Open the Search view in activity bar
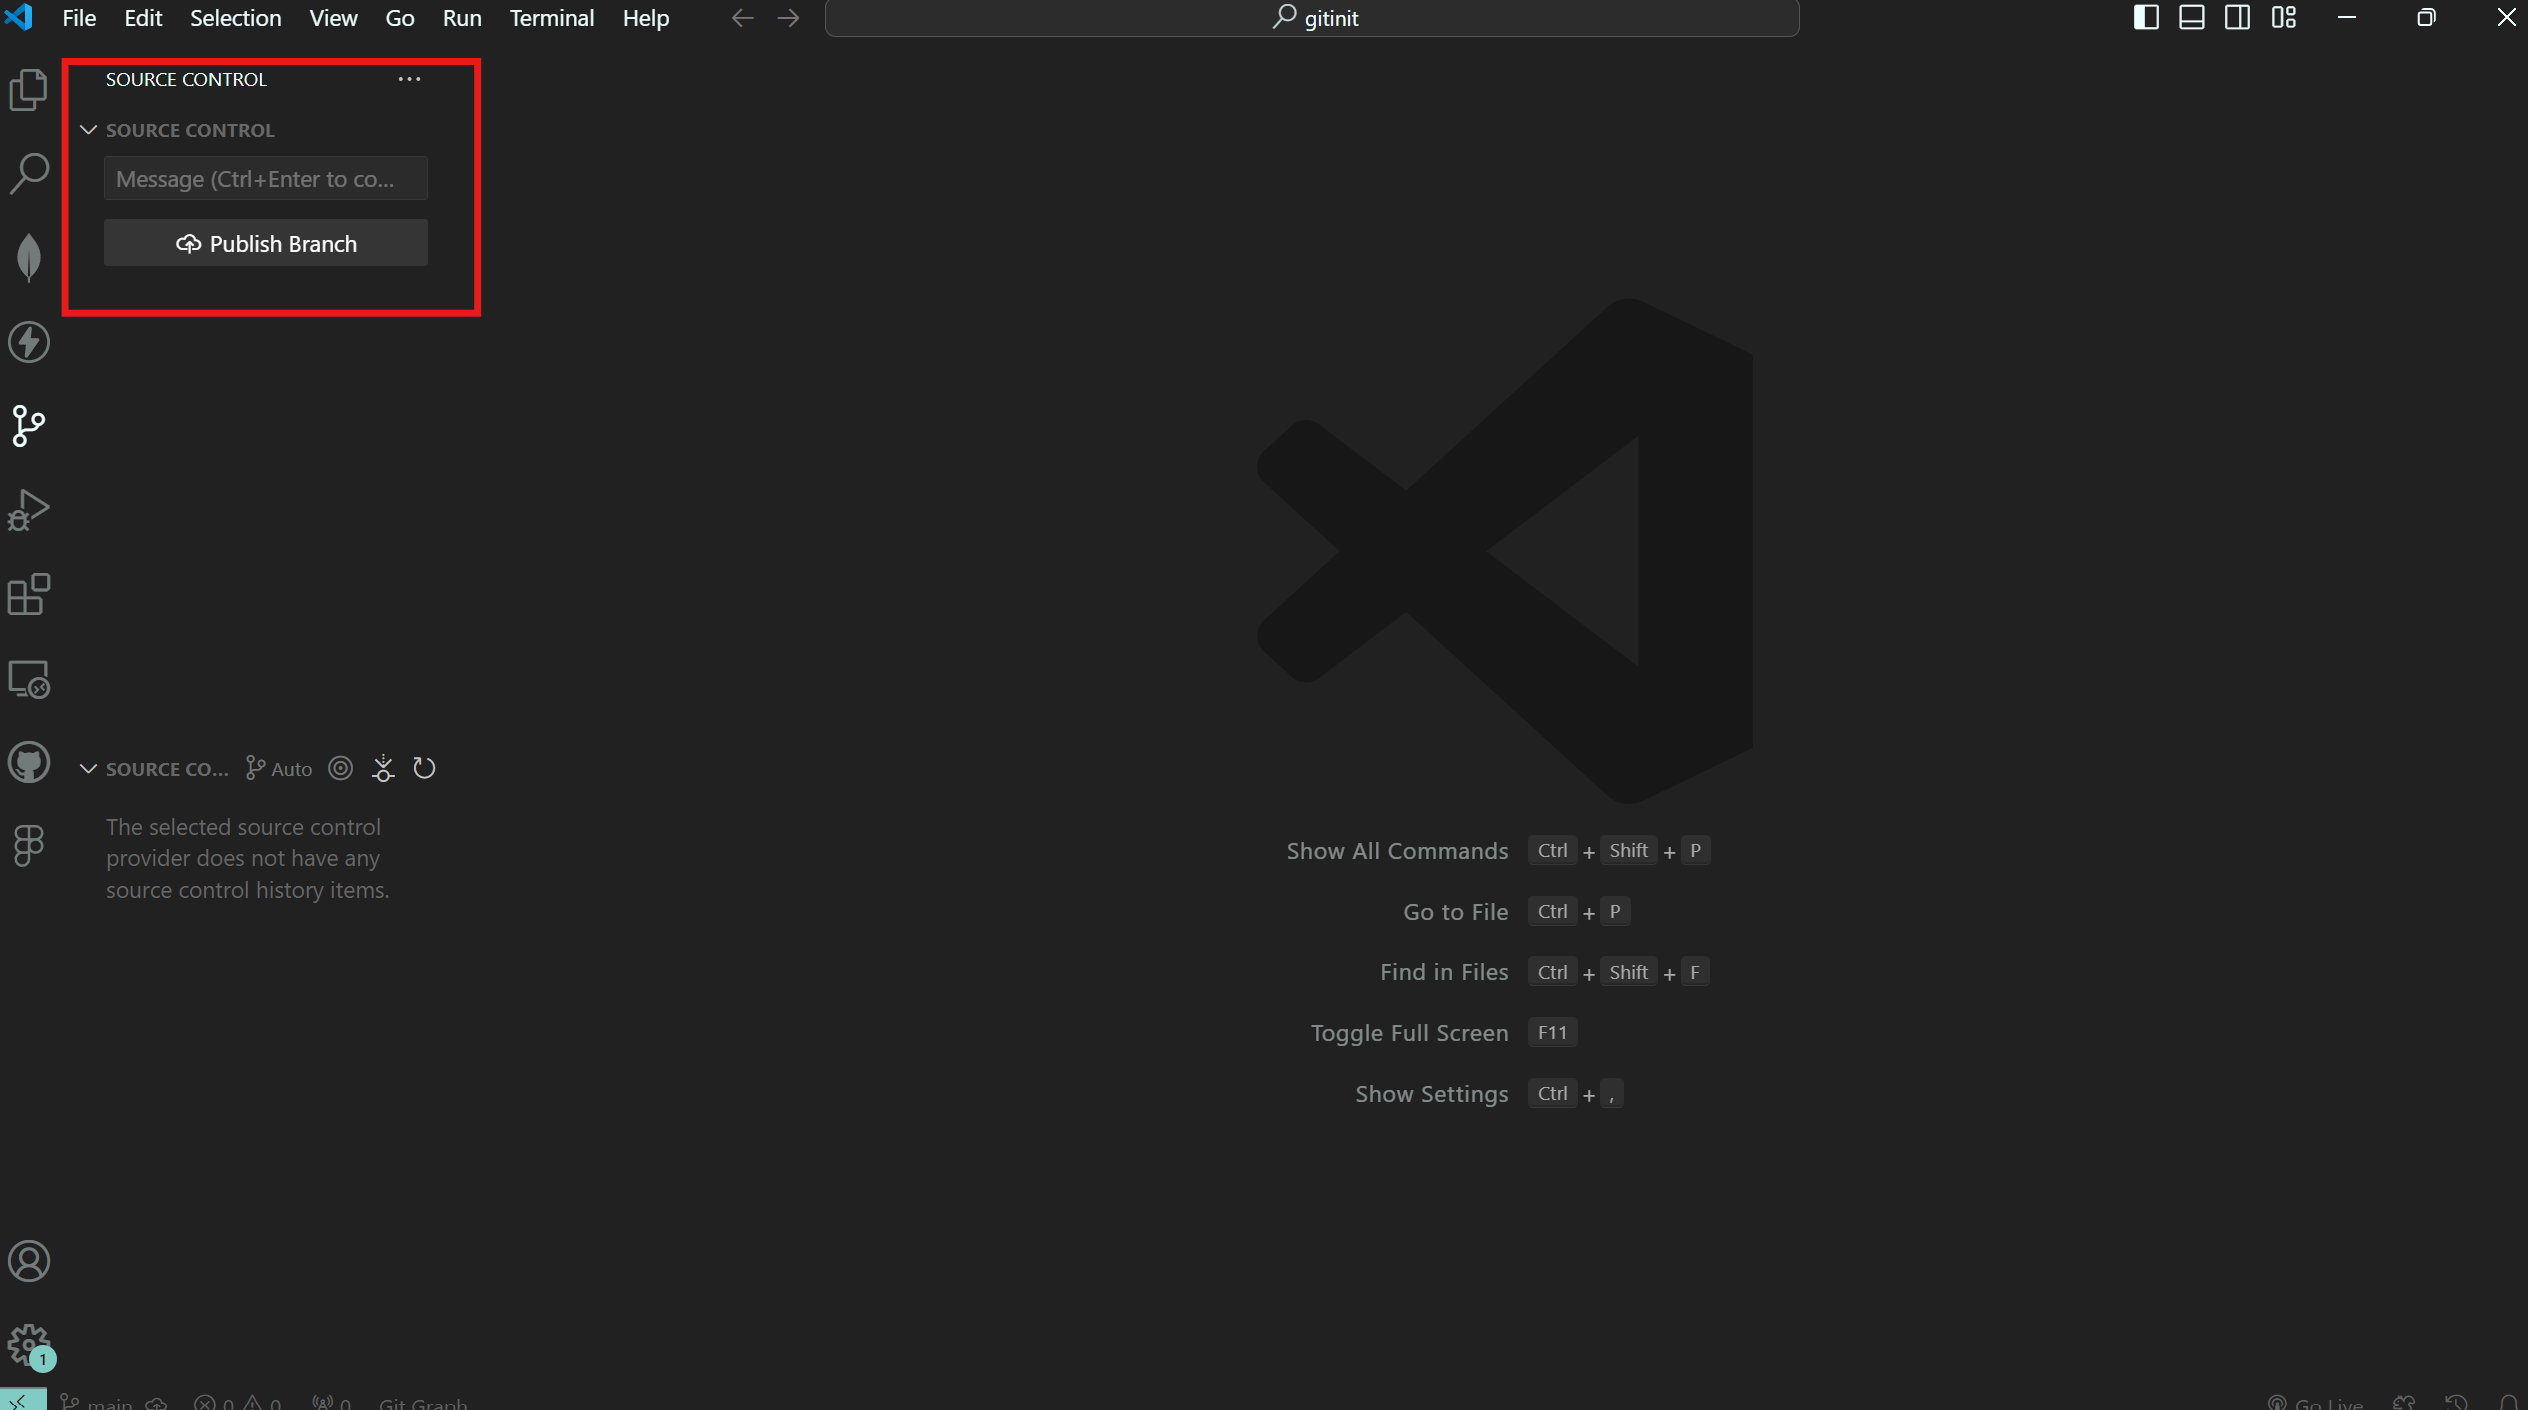 click(x=28, y=173)
